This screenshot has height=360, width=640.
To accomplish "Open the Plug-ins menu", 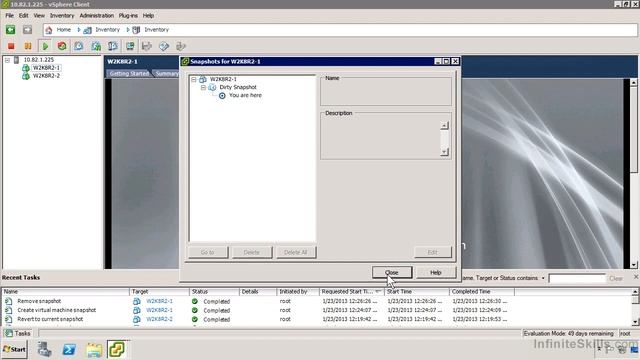I will (x=128, y=16).
